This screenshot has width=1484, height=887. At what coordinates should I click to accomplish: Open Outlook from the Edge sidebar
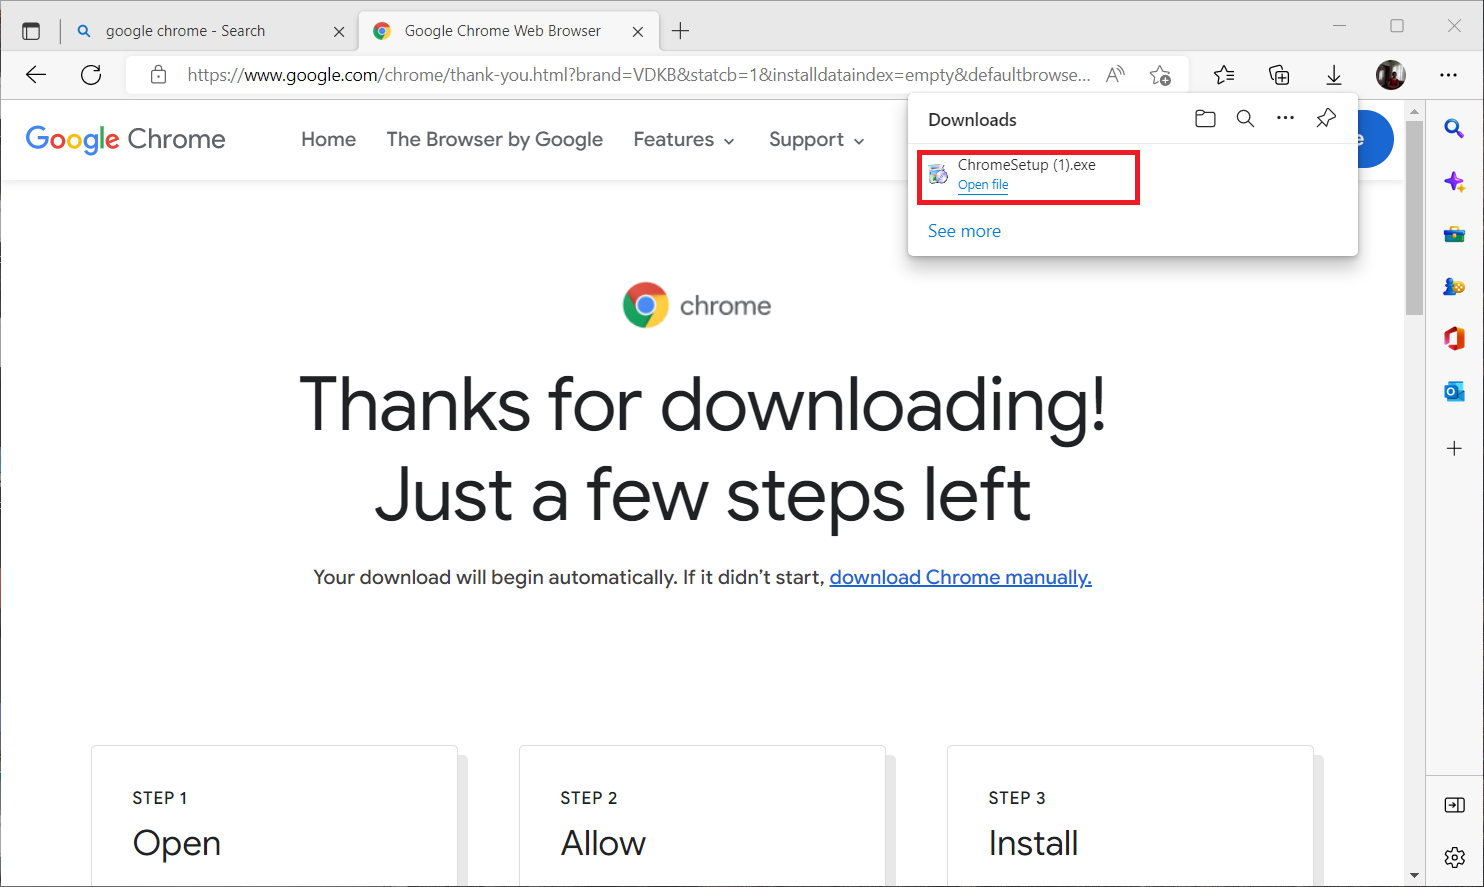tap(1454, 392)
